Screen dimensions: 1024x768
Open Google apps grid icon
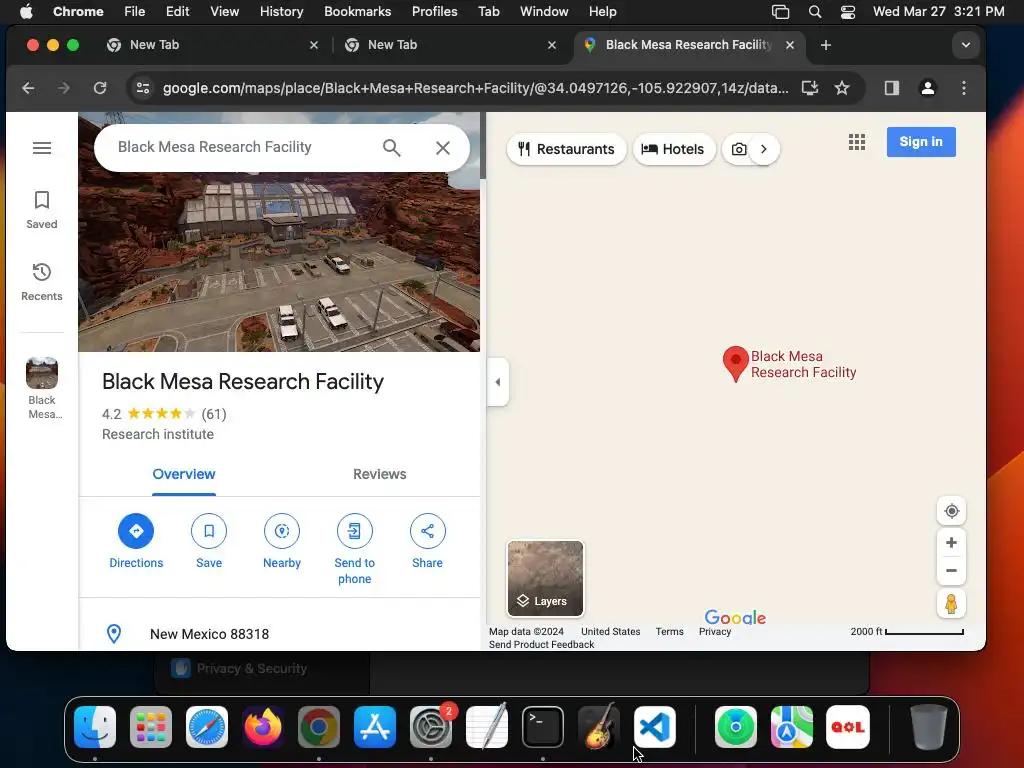pyautogui.click(x=857, y=142)
